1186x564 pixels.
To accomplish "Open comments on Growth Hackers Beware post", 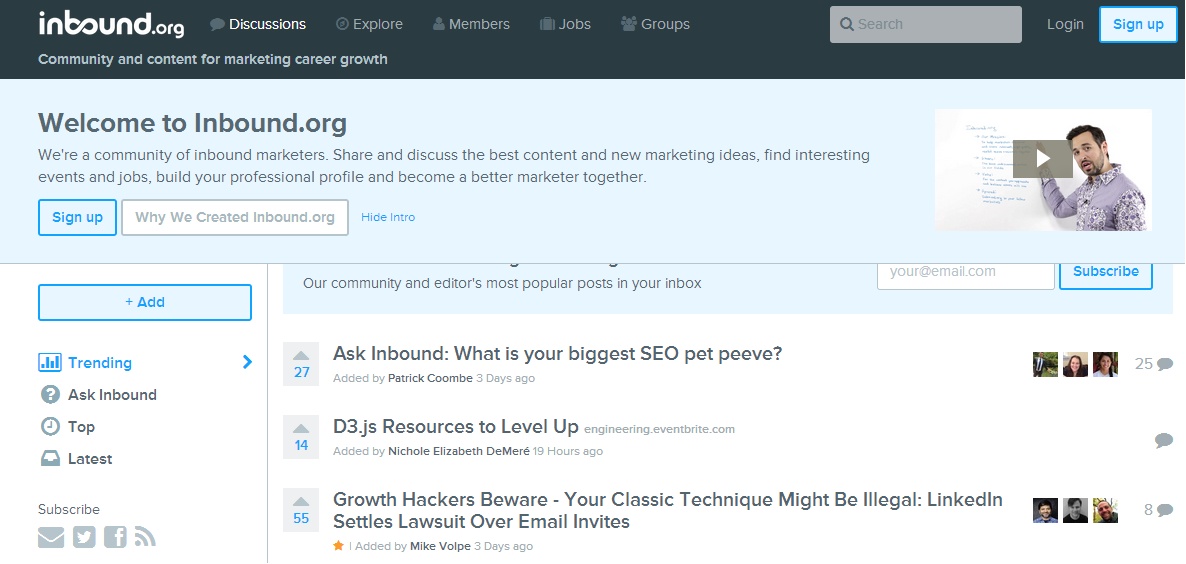I will 1158,510.
